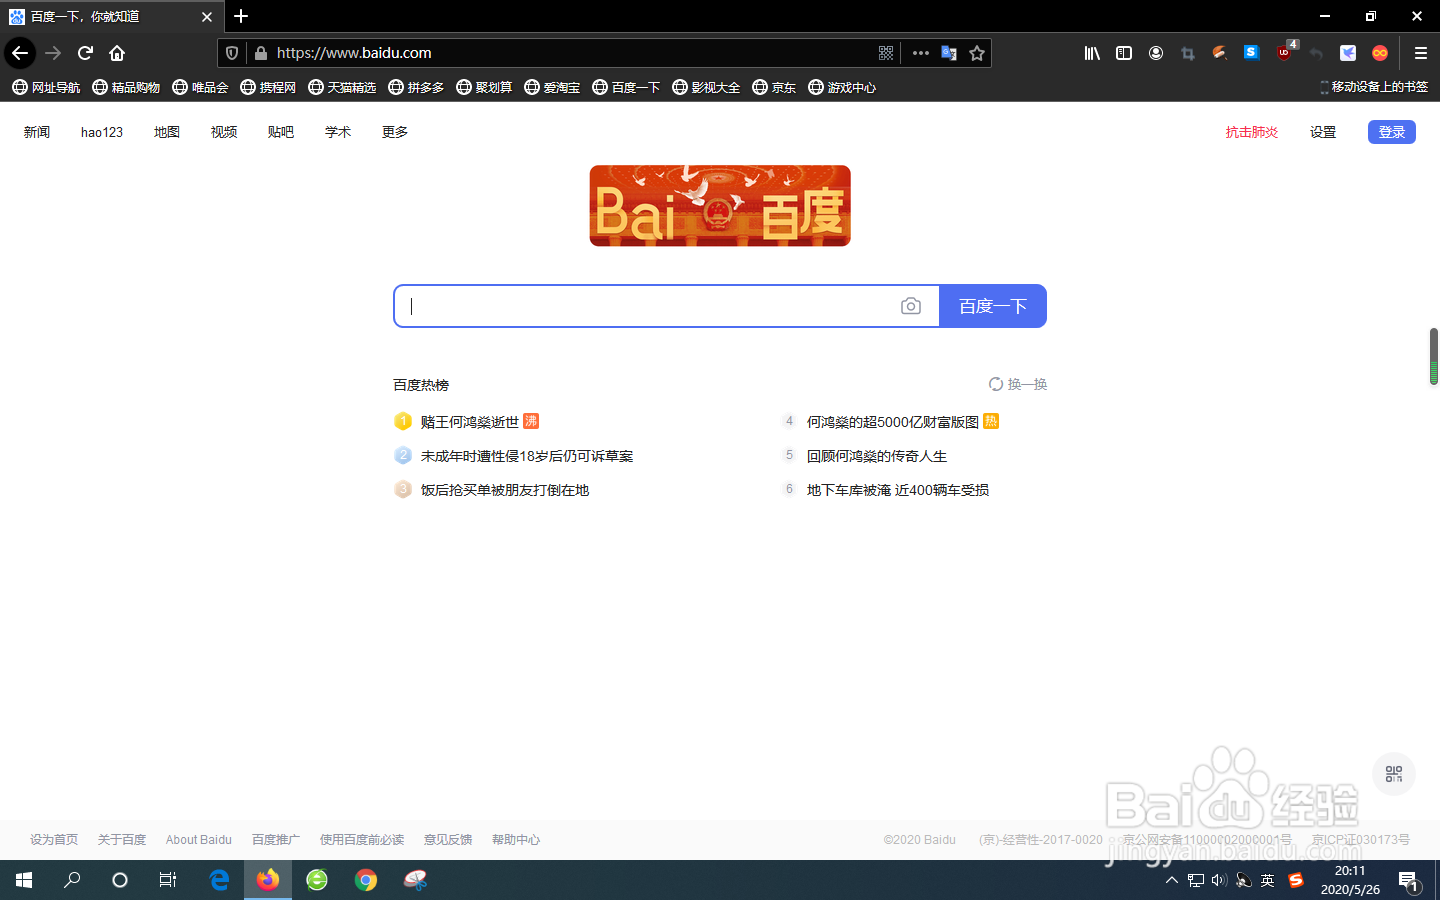The height and width of the screenshot is (900, 1440).
Task: Click the 百度一下 search button
Action: (x=993, y=306)
